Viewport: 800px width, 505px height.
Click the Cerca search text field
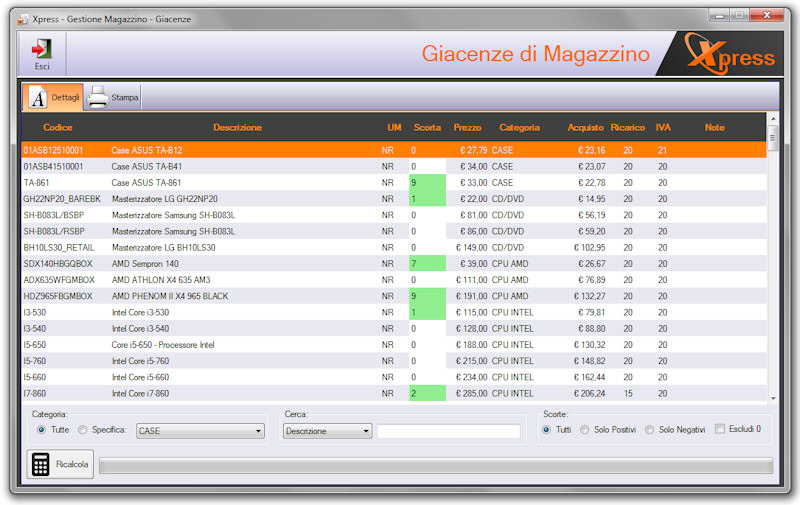click(448, 431)
